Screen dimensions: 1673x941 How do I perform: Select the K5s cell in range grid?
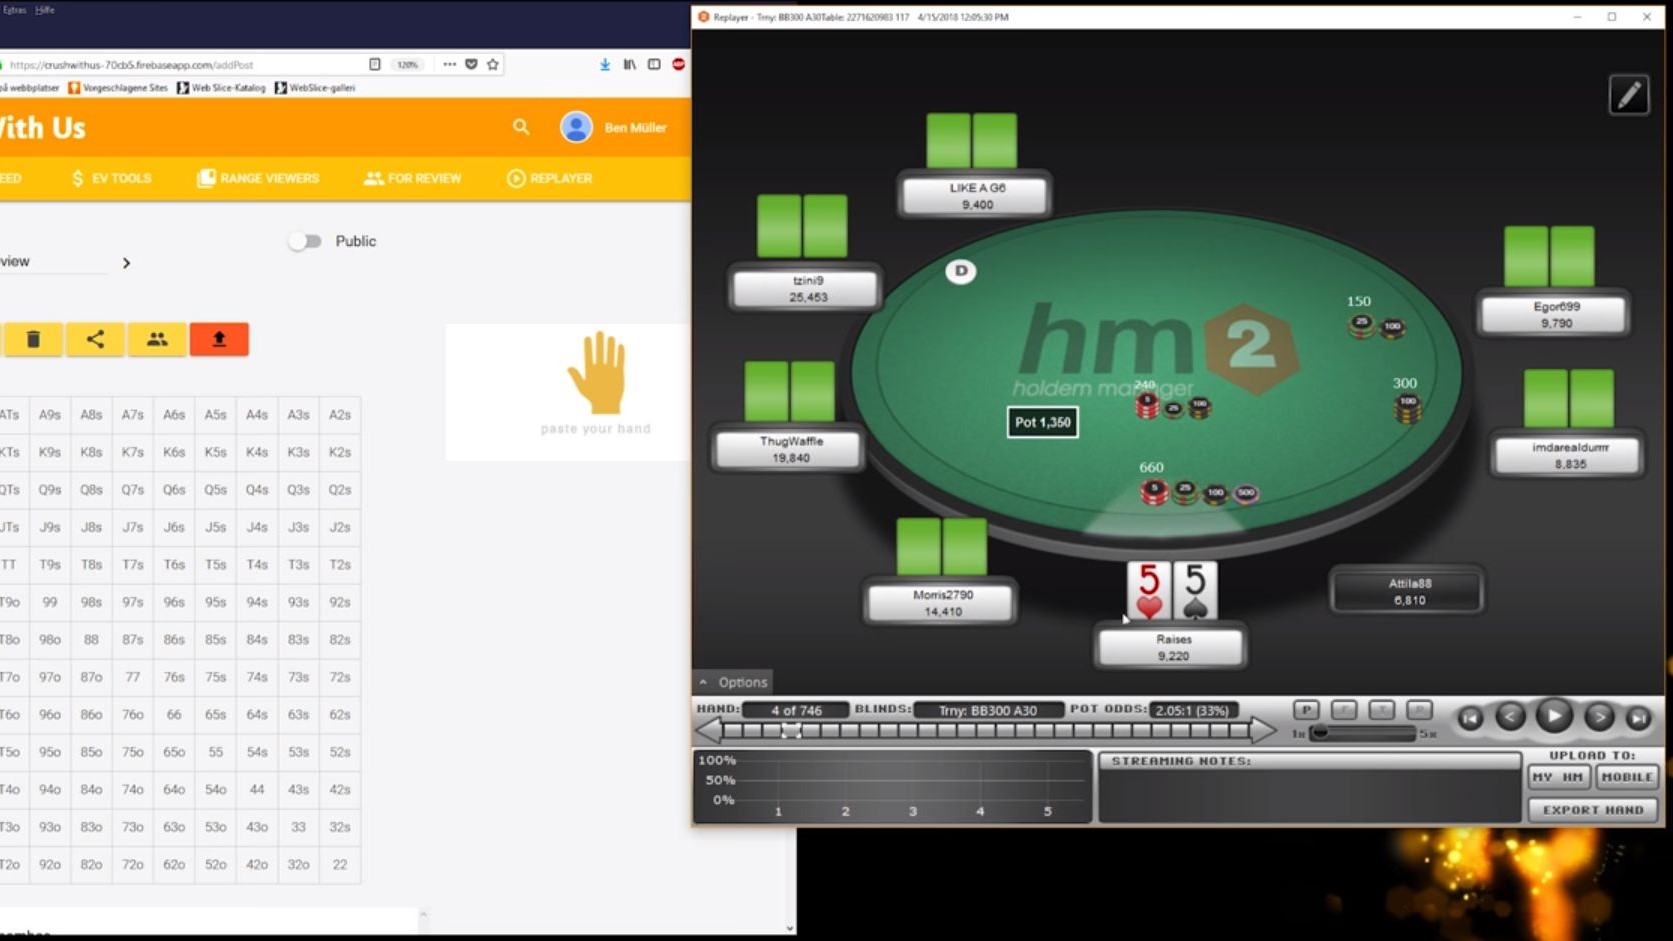[216, 452]
